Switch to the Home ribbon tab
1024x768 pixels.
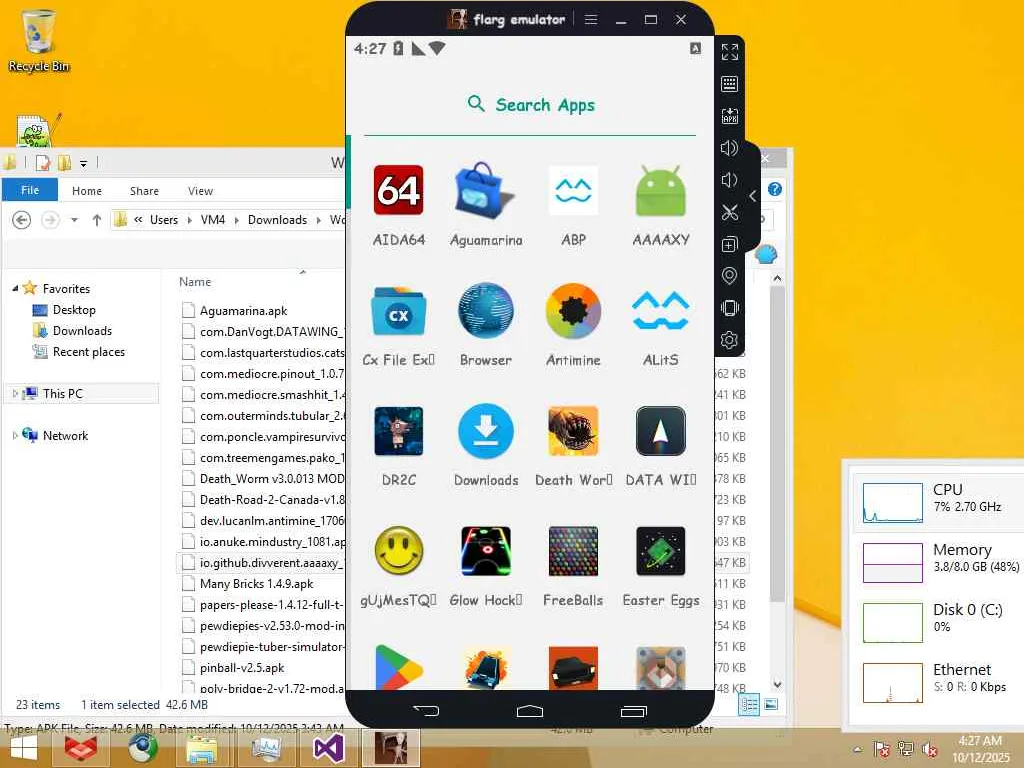pyautogui.click(x=87, y=191)
